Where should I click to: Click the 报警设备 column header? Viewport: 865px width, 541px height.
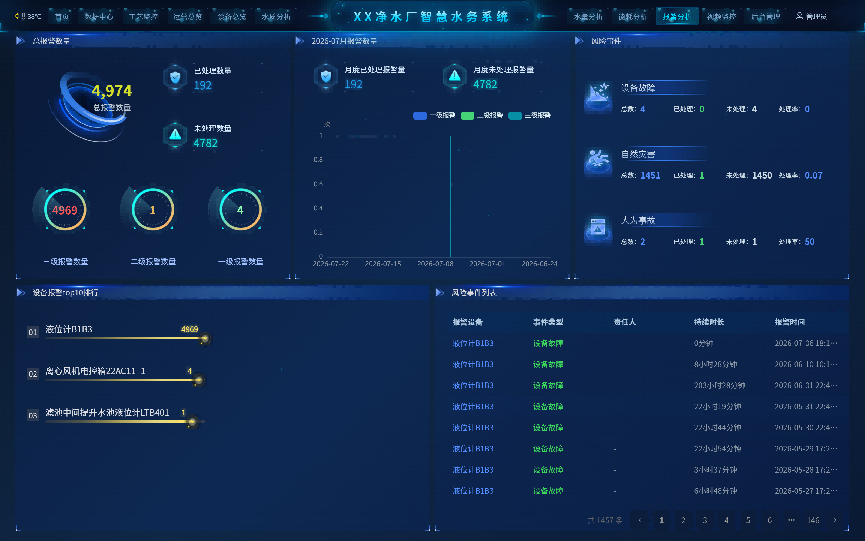coord(467,322)
